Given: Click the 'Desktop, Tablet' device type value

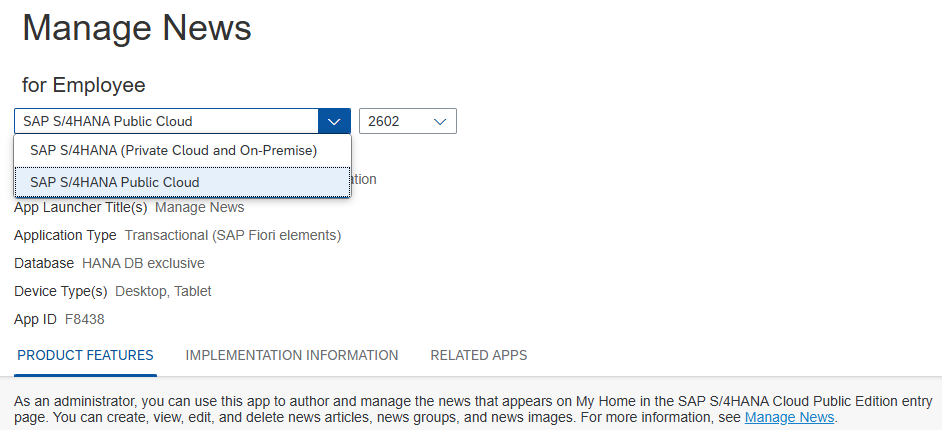Looking at the screenshot, I should pyautogui.click(x=163, y=291).
